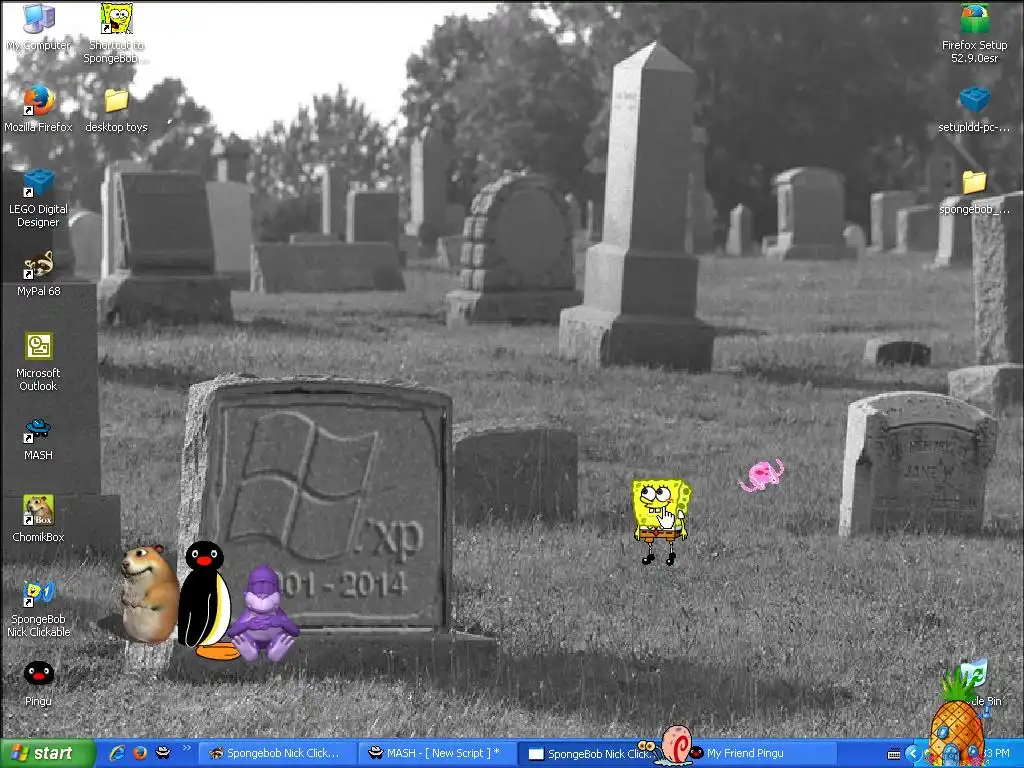Launch the Microsoft Outlook desktop icon
The image size is (1024, 768).
[x=39, y=362]
